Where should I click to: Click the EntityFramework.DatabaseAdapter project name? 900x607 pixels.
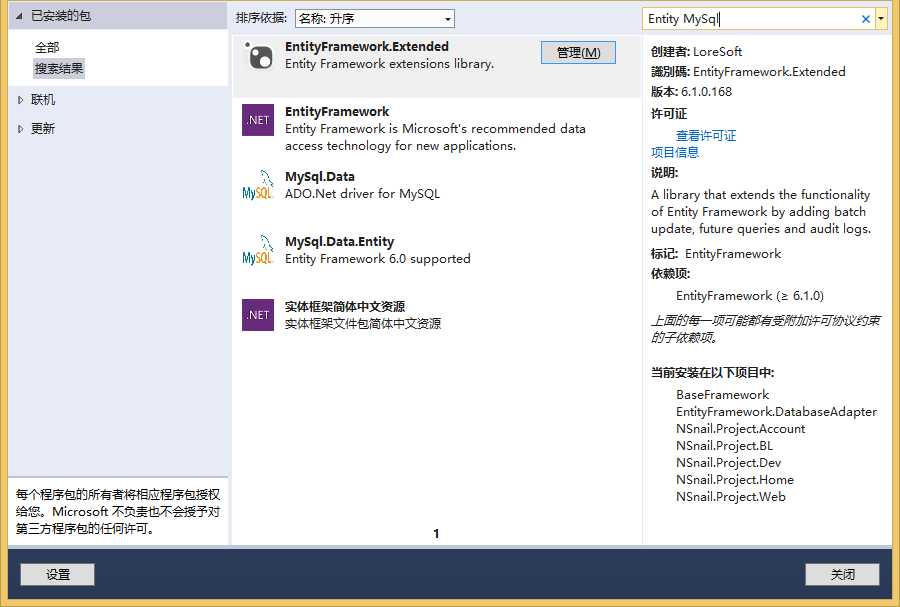click(776, 412)
